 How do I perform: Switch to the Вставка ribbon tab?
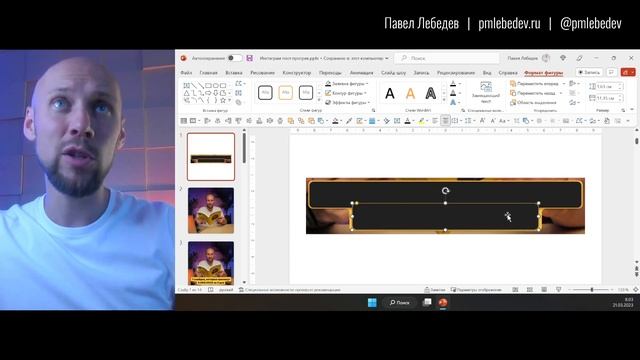pos(234,73)
